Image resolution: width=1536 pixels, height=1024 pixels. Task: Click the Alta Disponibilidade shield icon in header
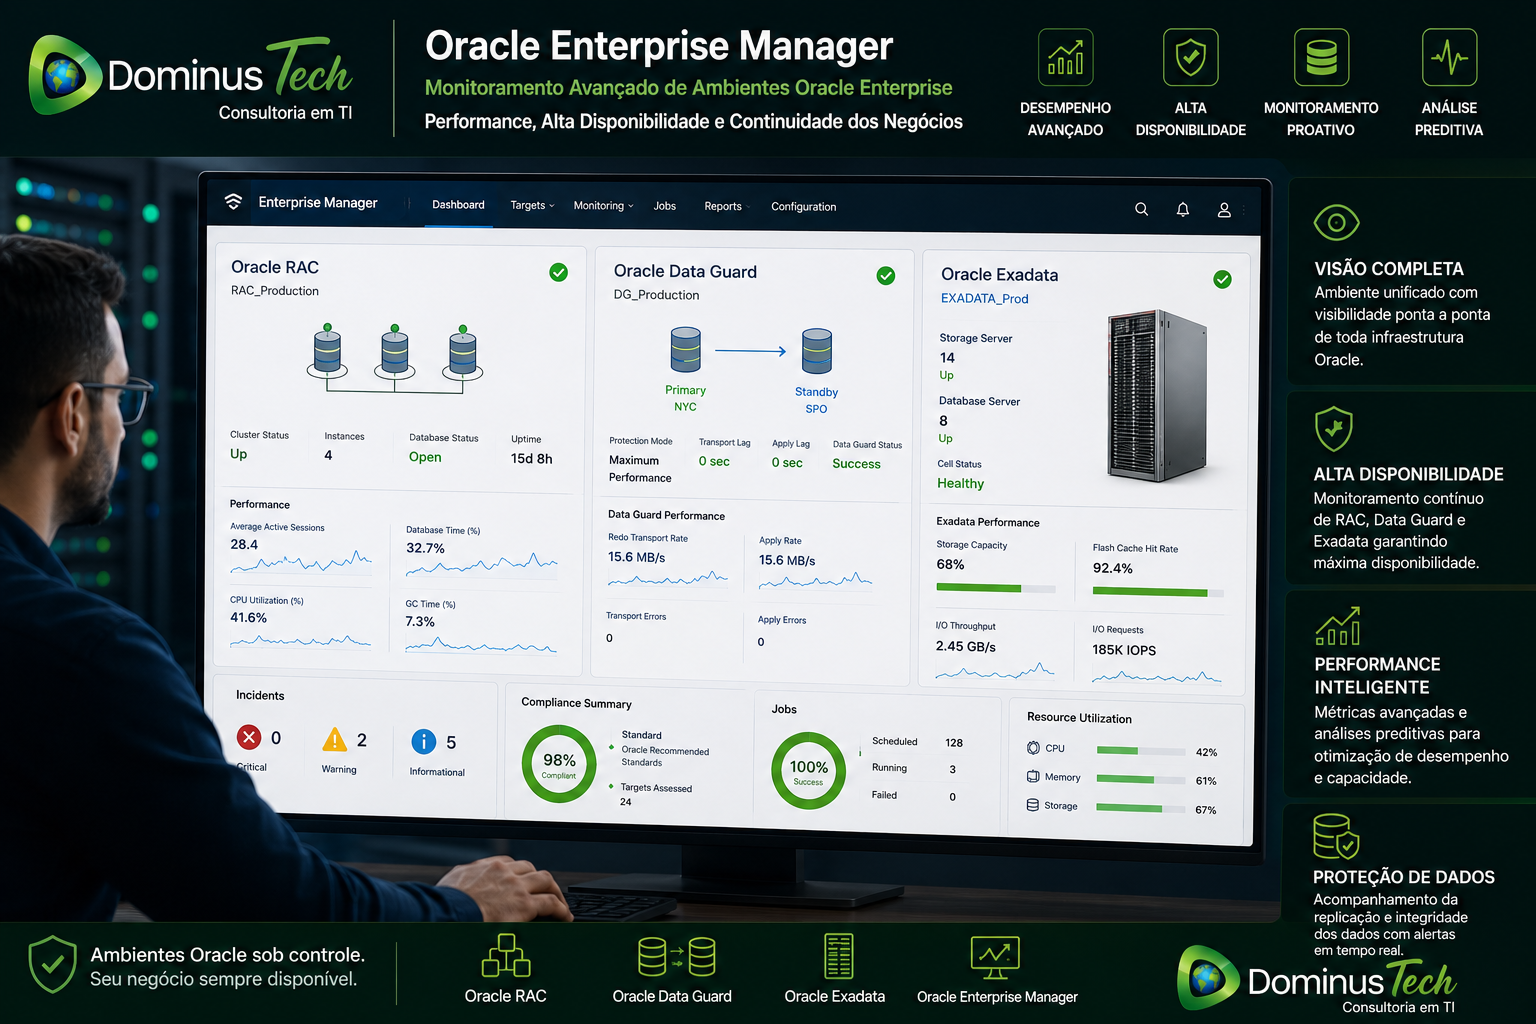(x=1190, y=57)
